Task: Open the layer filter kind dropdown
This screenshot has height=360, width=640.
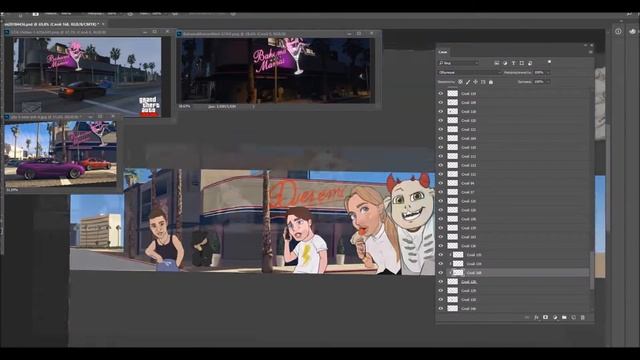Action: [459, 63]
